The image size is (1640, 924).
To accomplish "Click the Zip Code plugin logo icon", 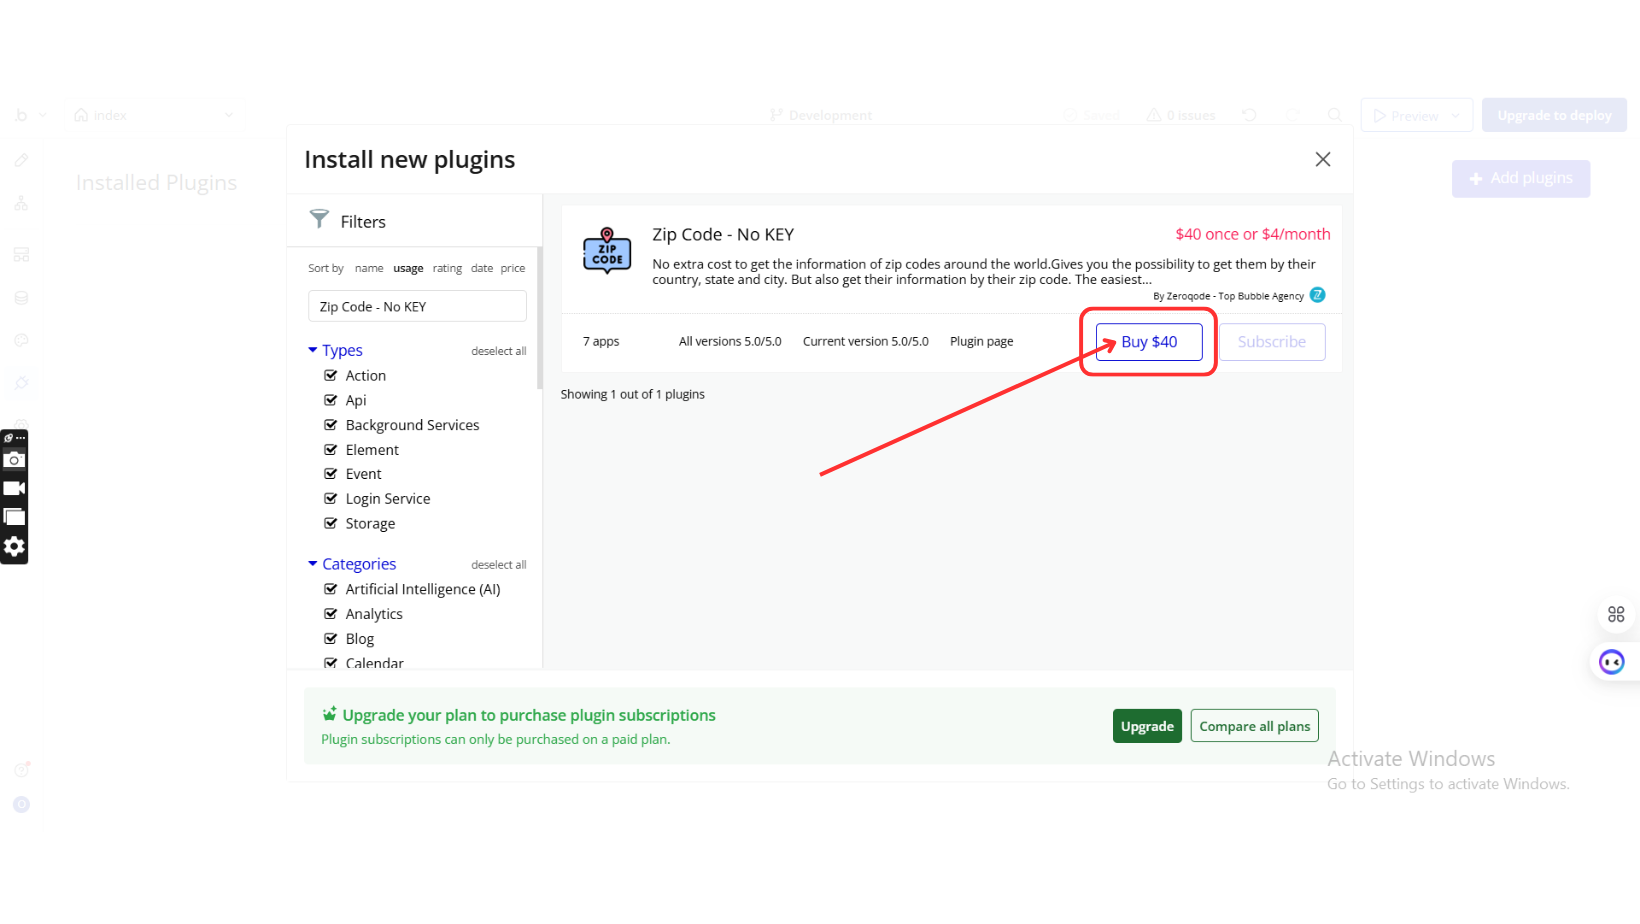I will coord(607,250).
